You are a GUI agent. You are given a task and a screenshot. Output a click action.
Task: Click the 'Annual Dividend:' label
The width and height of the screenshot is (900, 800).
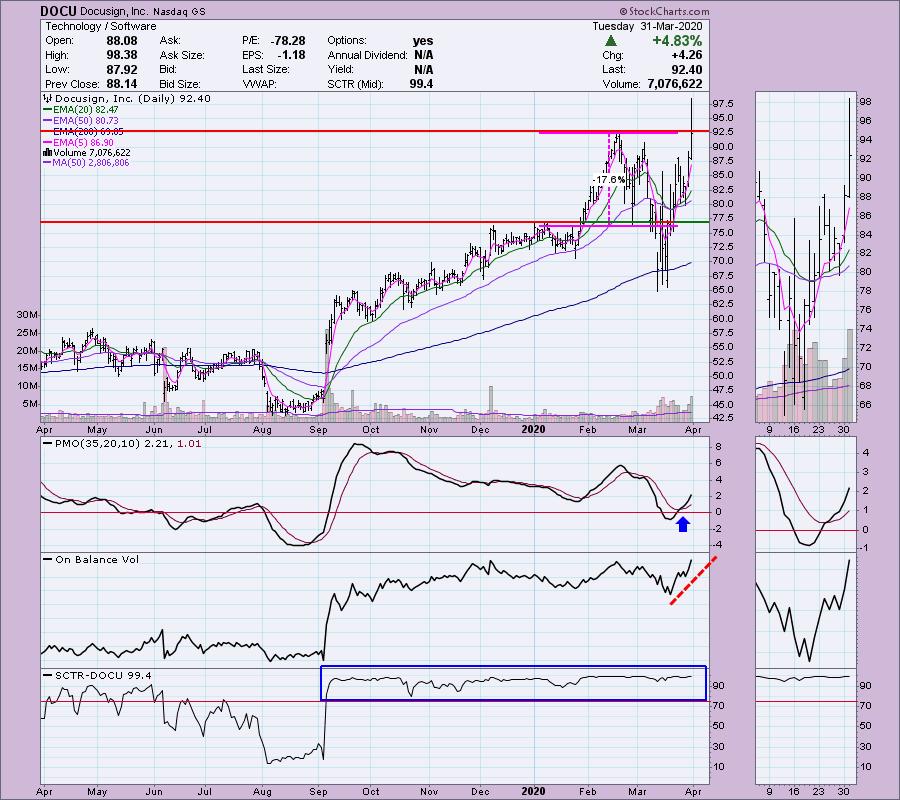pos(367,55)
